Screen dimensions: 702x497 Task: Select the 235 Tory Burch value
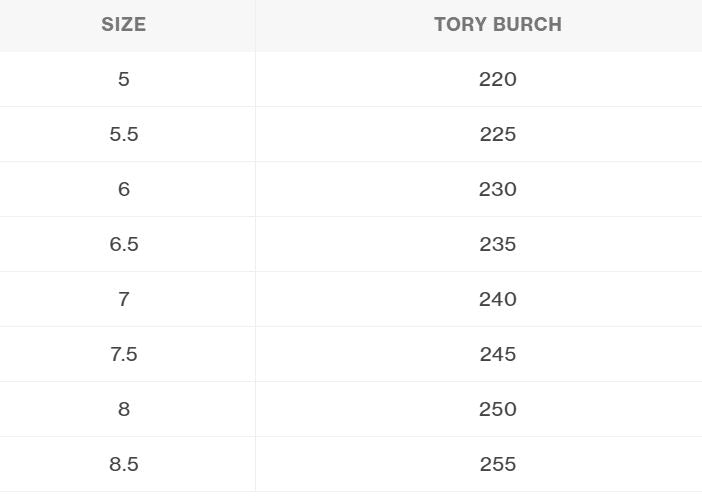pos(497,244)
